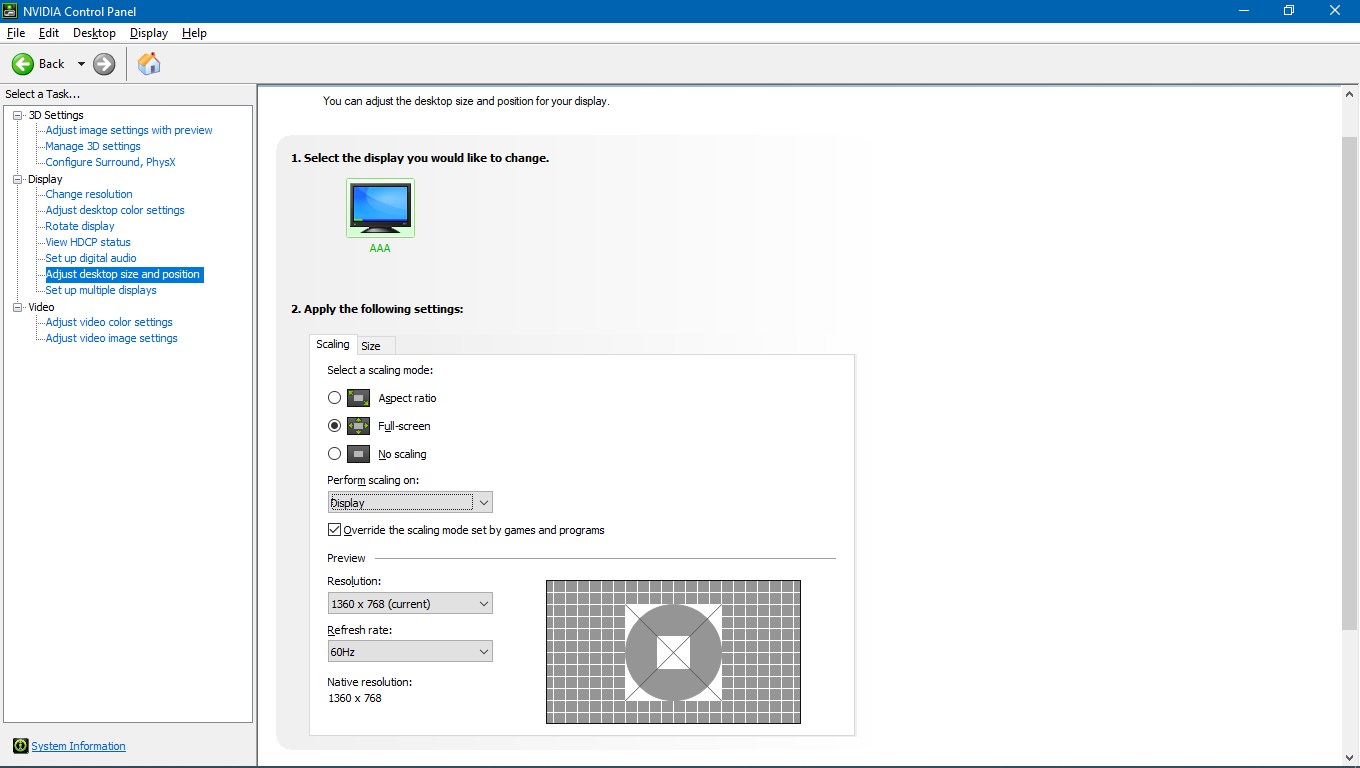The image size is (1360, 768).
Task: Click the Full-screen scaling mode icon
Action: pos(358,426)
